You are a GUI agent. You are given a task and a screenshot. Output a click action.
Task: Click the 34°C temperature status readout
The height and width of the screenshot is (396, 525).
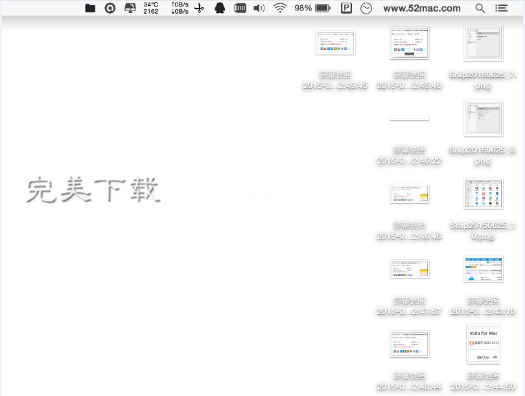click(x=151, y=8)
